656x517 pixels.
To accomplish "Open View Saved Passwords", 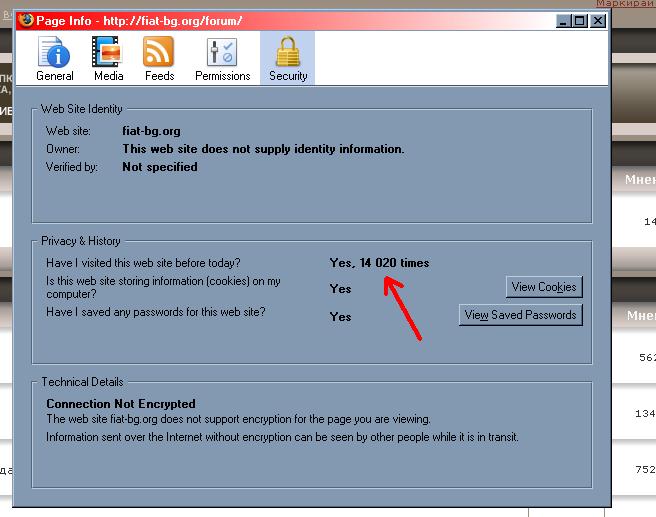I will coord(520,315).
